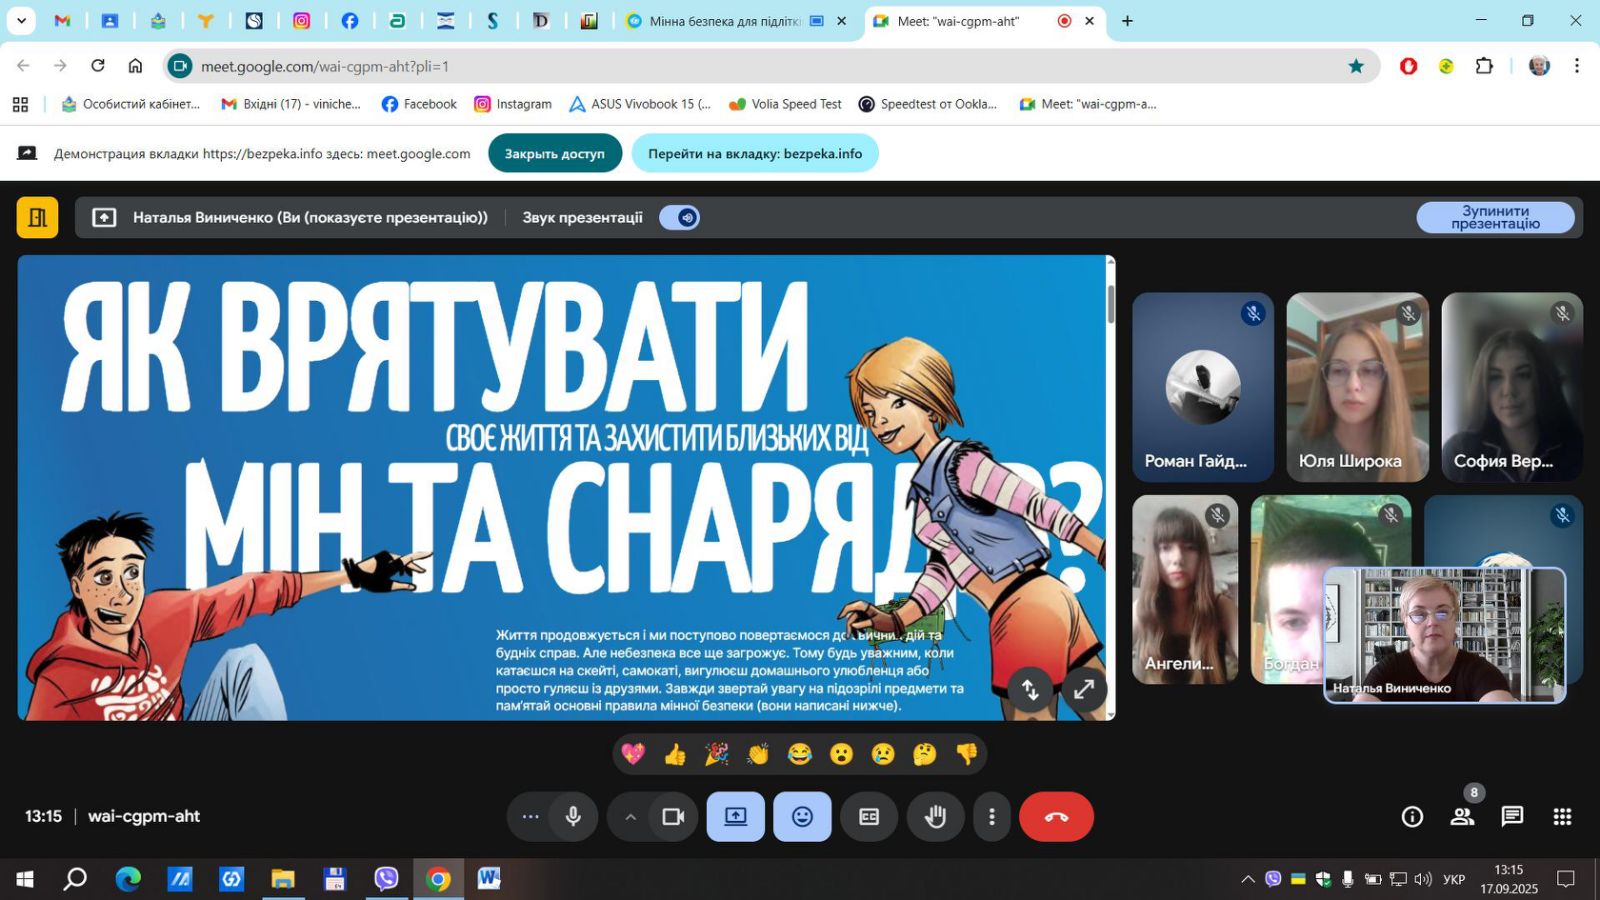Image resolution: width=1600 pixels, height=900 pixels.
Task: Turn on captions in the call bar
Action: pyautogui.click(x=869, y=817)
